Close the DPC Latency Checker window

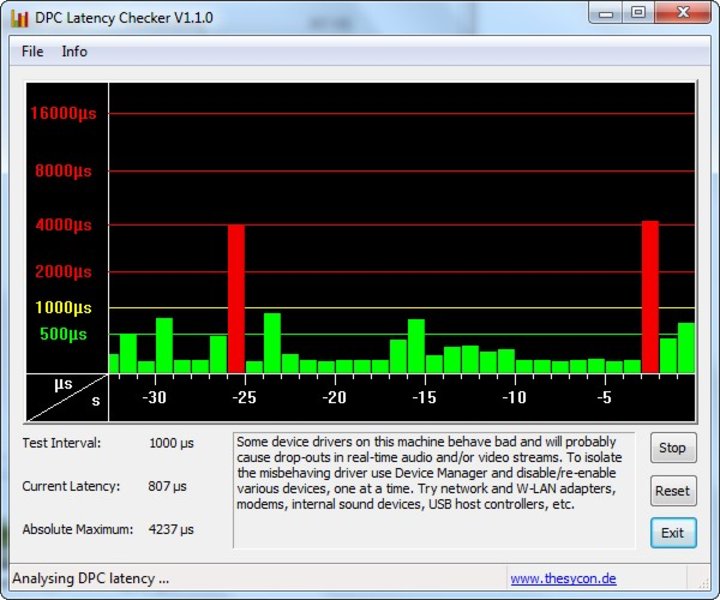[683, 13]
